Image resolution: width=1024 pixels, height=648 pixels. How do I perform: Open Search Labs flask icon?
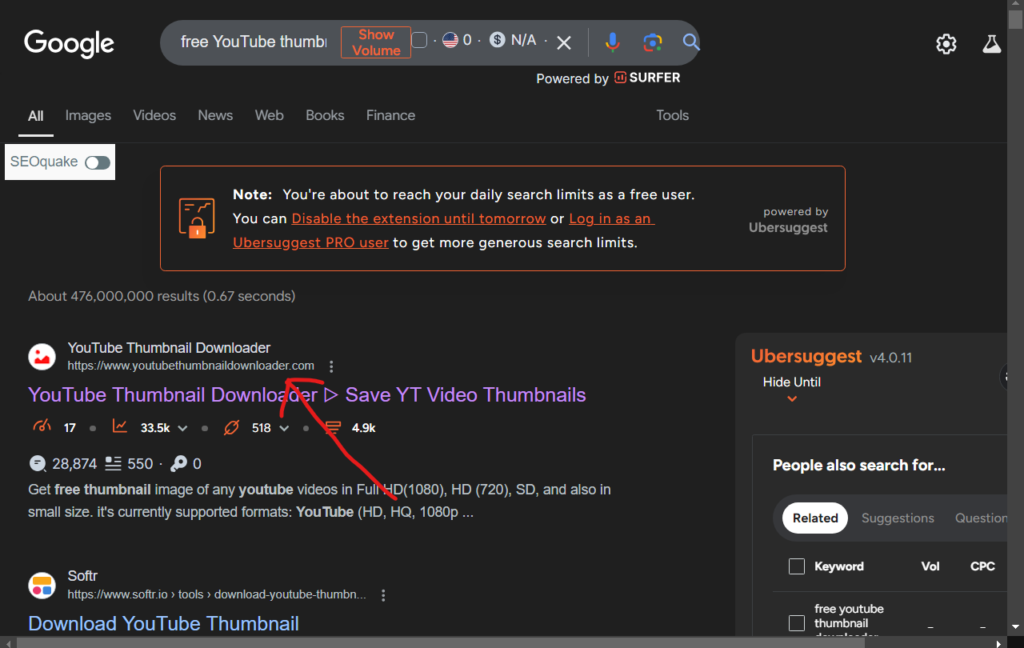[991, 44]
